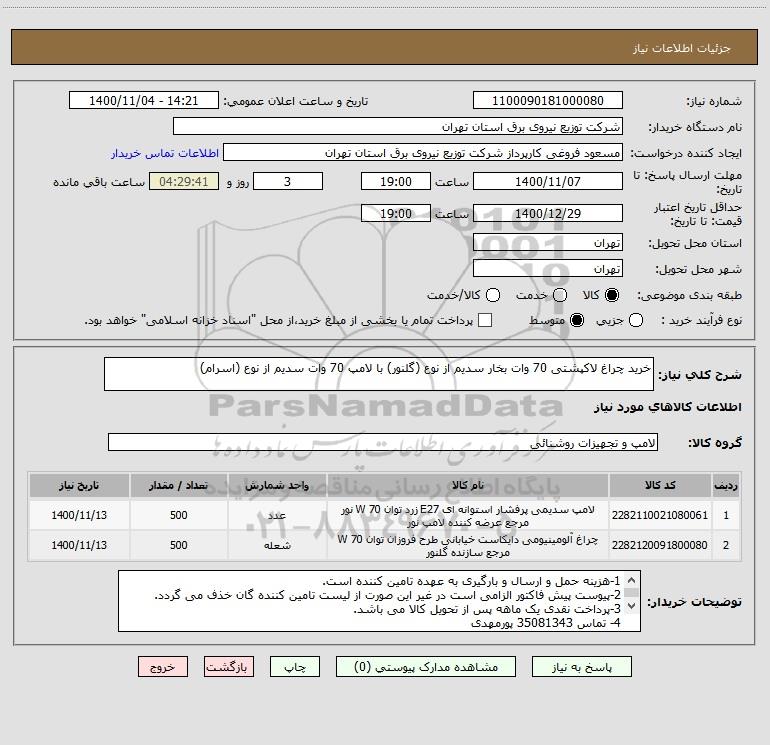This screenshot has height=745, width=770.
Task: Click the شرح کلی نیاز description box
Action: (379, 374)
